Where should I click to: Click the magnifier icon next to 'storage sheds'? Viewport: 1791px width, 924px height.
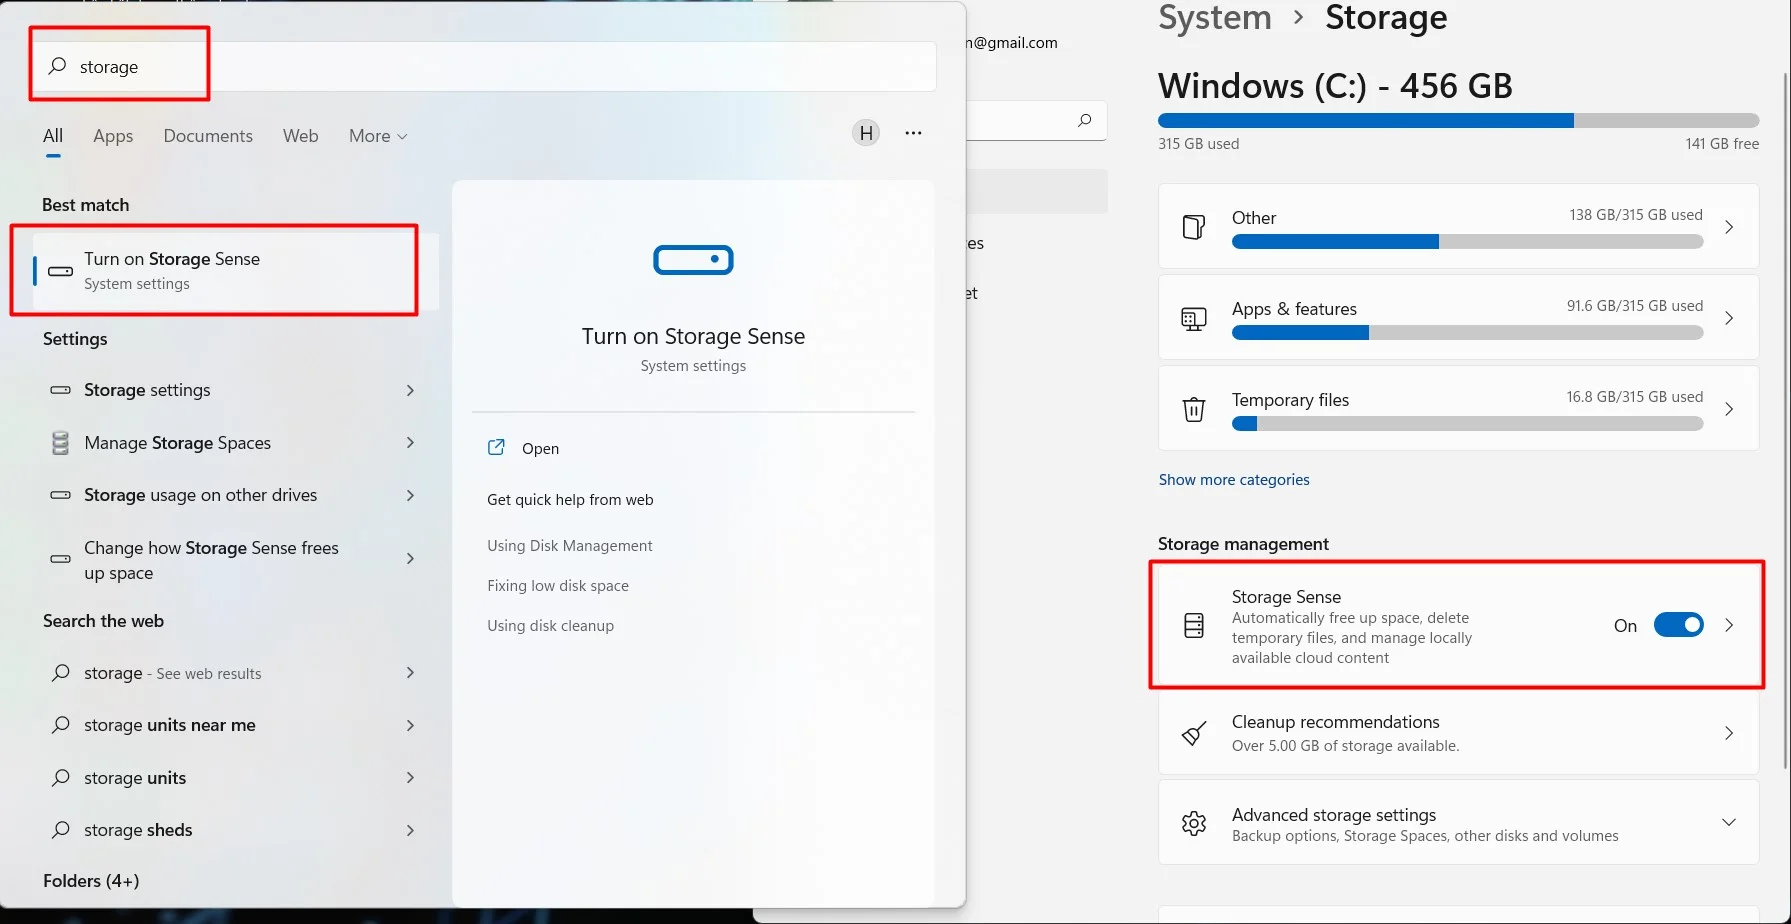pyautogui.click(x=61, y=830)
